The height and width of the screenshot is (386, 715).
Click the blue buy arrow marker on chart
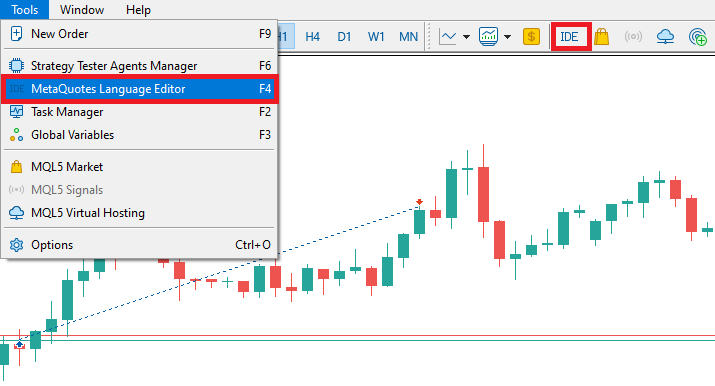point(19,345)
